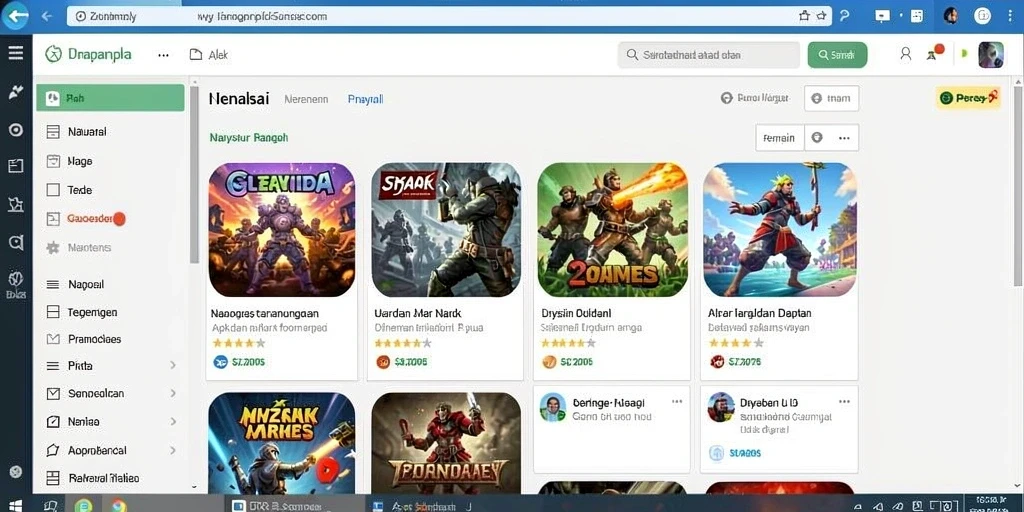The height and width of the screenshot is (512, 1024).
Task: Open the user account icon in header
Action: click(x=905, y=54)
